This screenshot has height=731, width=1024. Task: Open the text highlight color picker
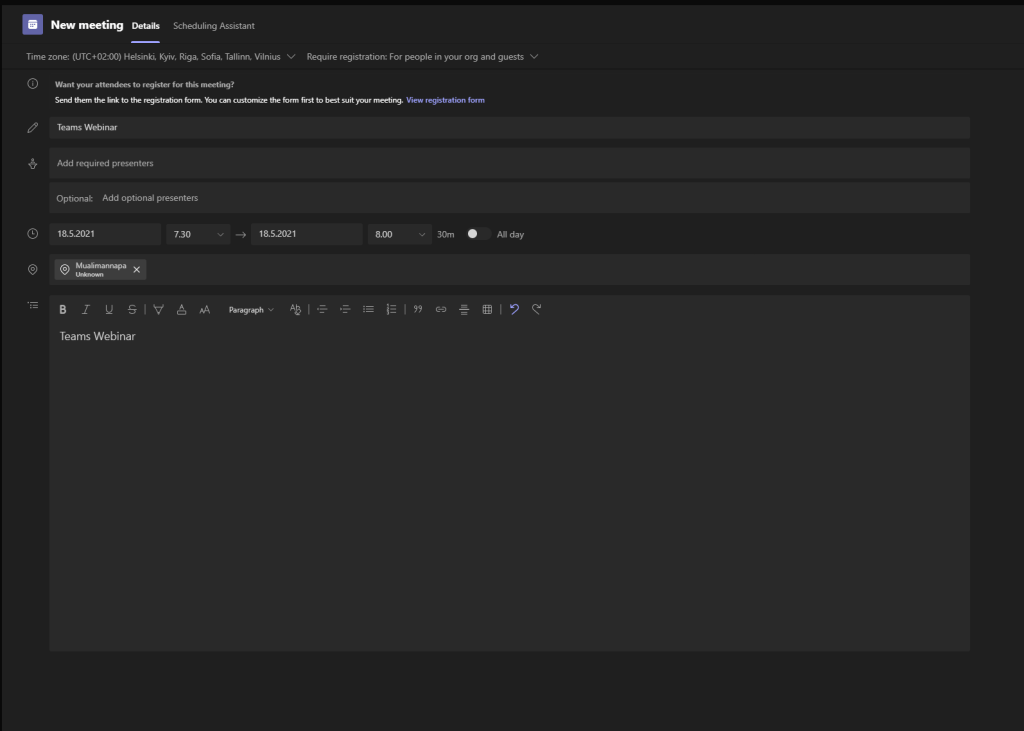[x=158, y=310]
